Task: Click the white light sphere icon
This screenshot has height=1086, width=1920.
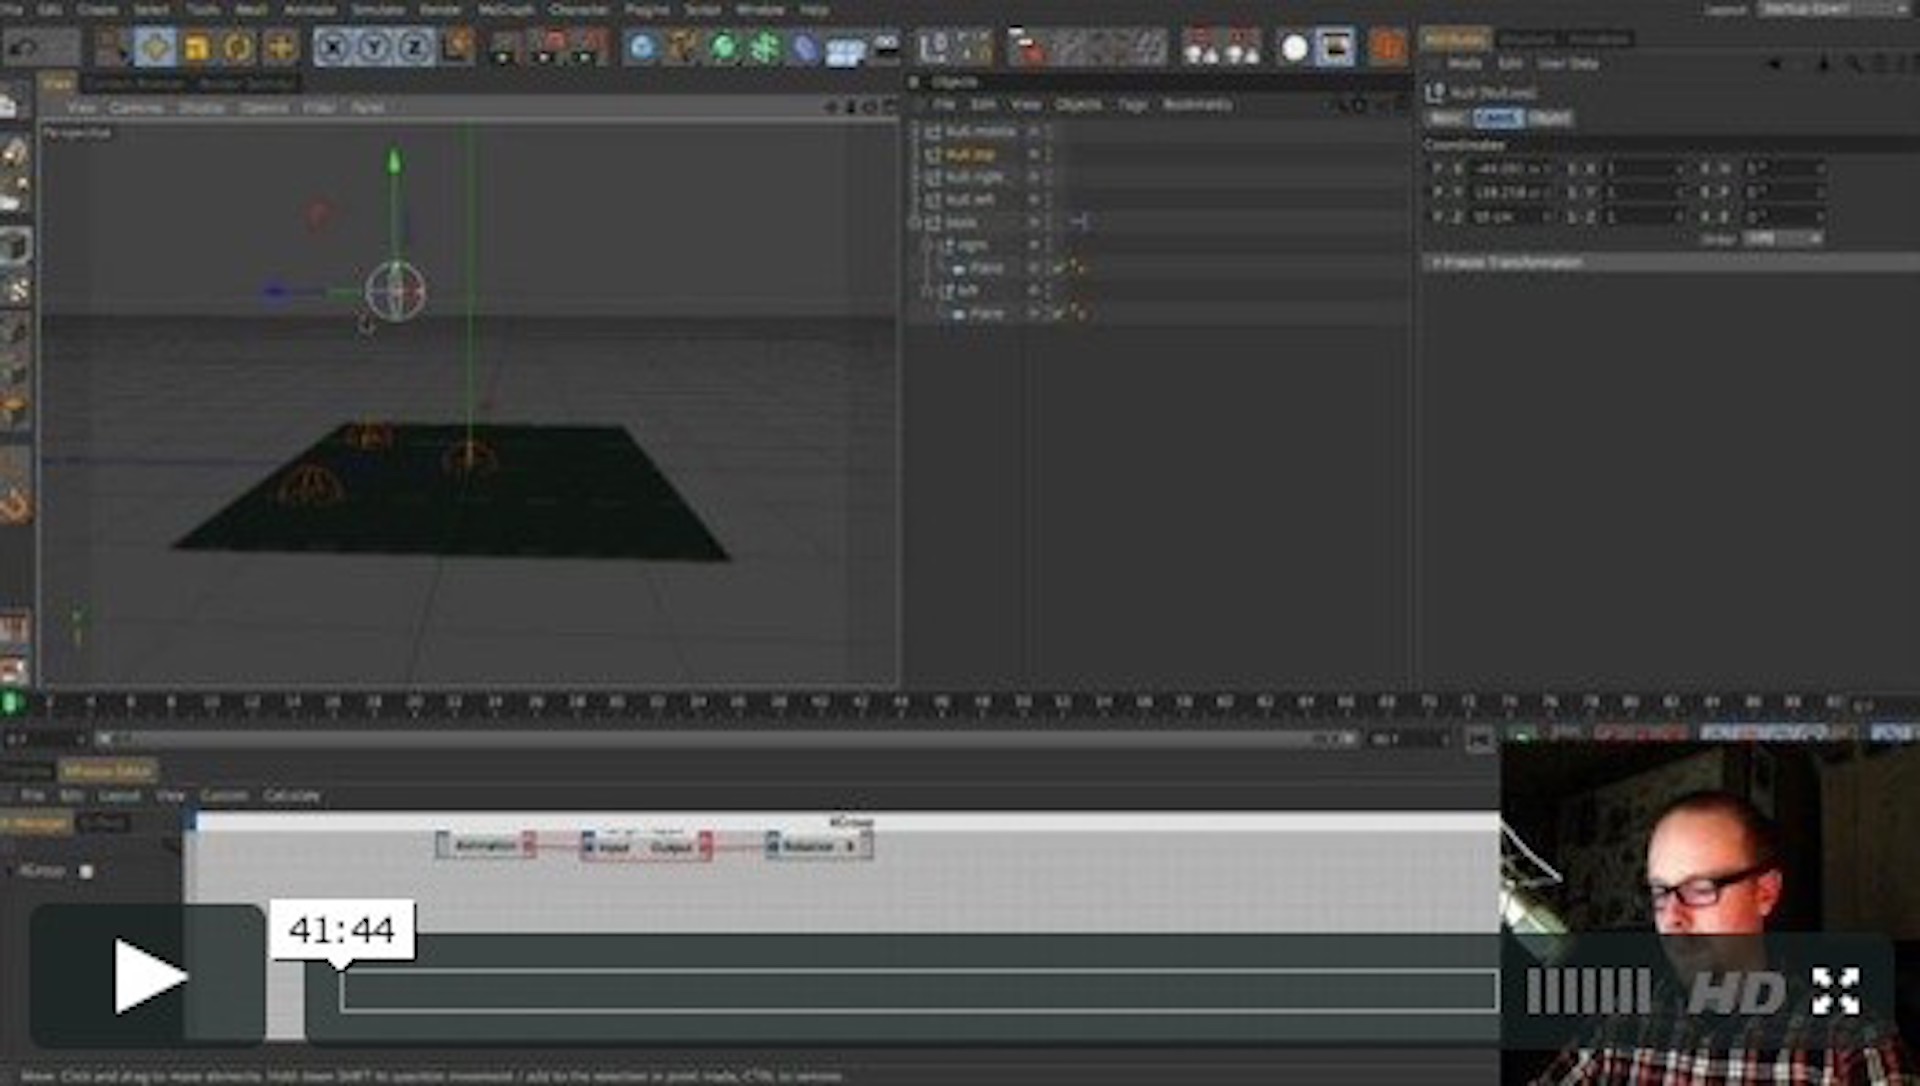Action: pos(1294,47)
